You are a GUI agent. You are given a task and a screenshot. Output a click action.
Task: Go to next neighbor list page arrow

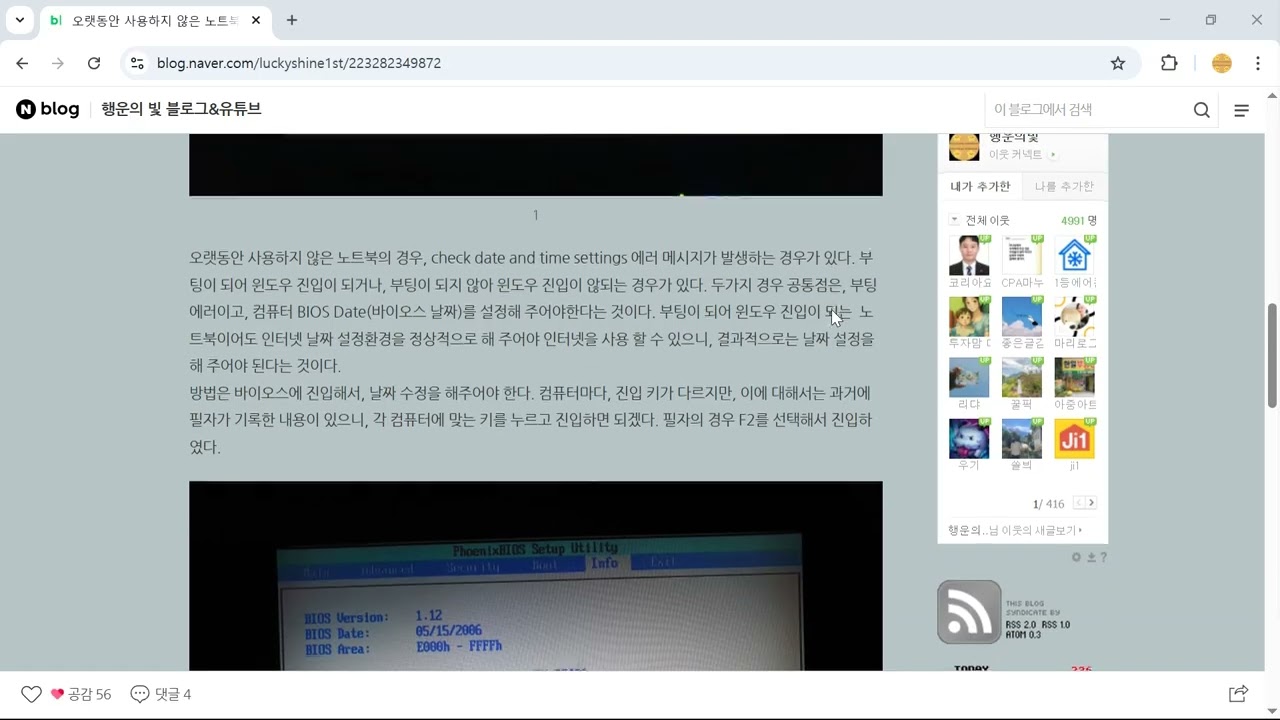pos(1091,503)
